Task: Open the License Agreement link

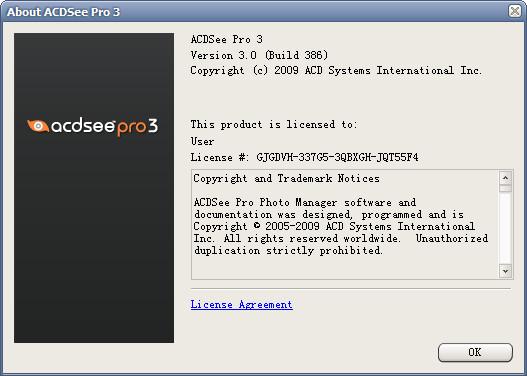Action: click(241, 304)
